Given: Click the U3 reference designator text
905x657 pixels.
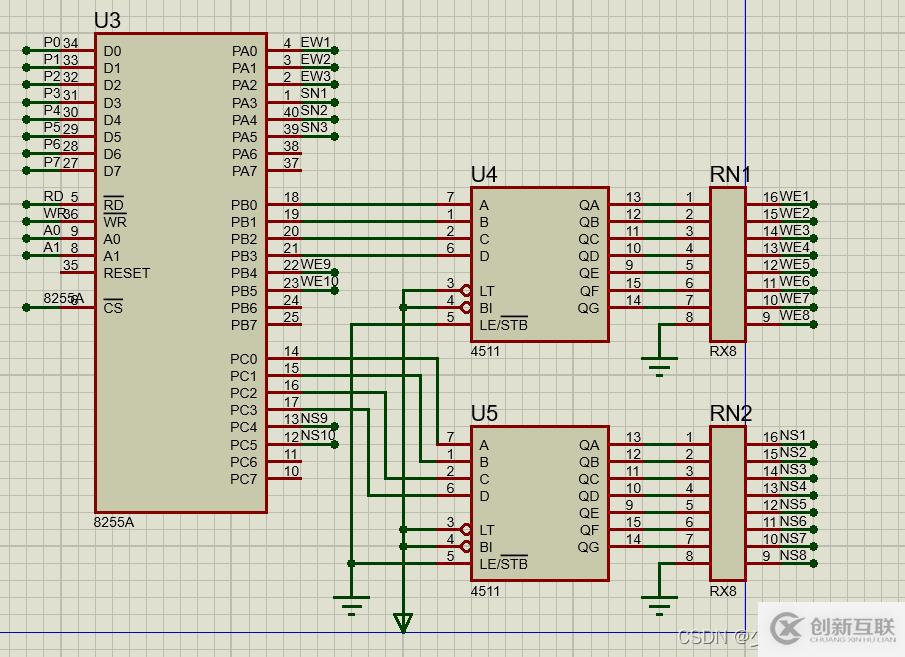Looking at the screenshot, I should click(x=107, y=20).
